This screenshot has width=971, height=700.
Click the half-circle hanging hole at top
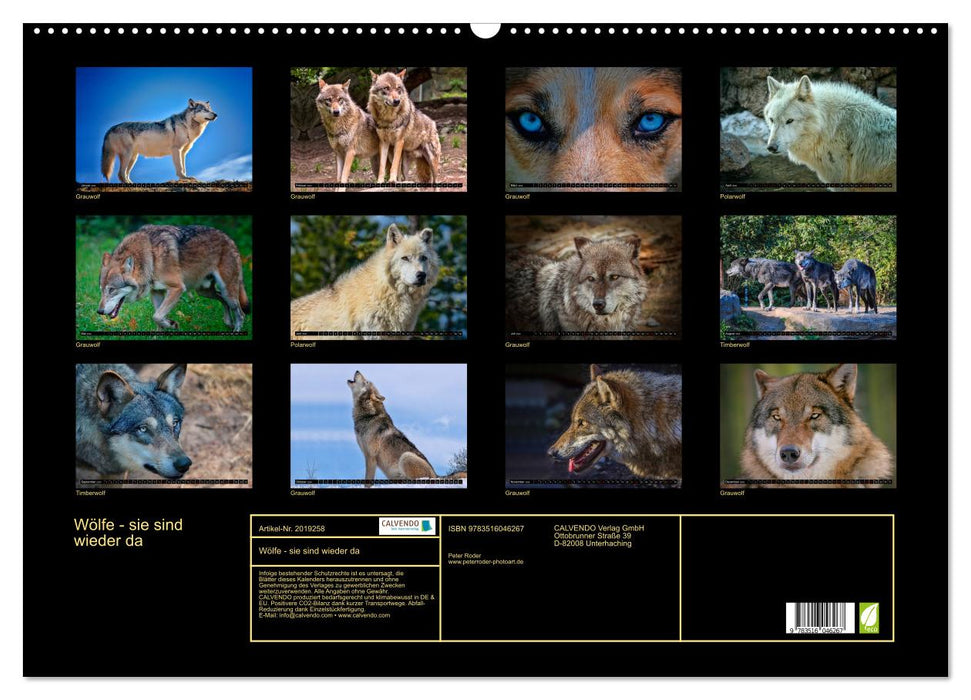(485, 29)
